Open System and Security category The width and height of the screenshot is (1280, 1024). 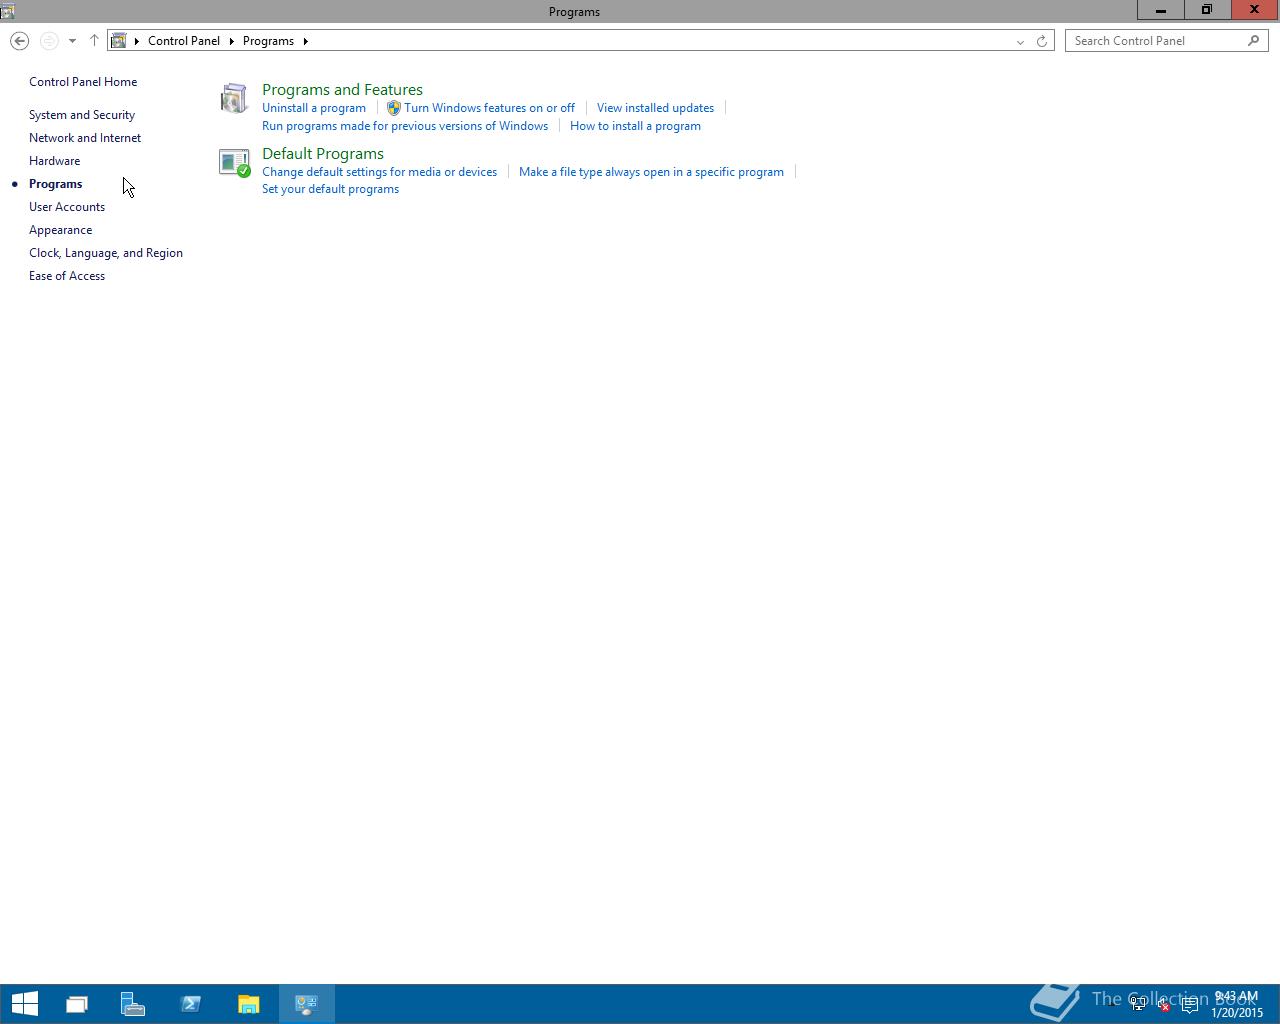pos(82,115)
